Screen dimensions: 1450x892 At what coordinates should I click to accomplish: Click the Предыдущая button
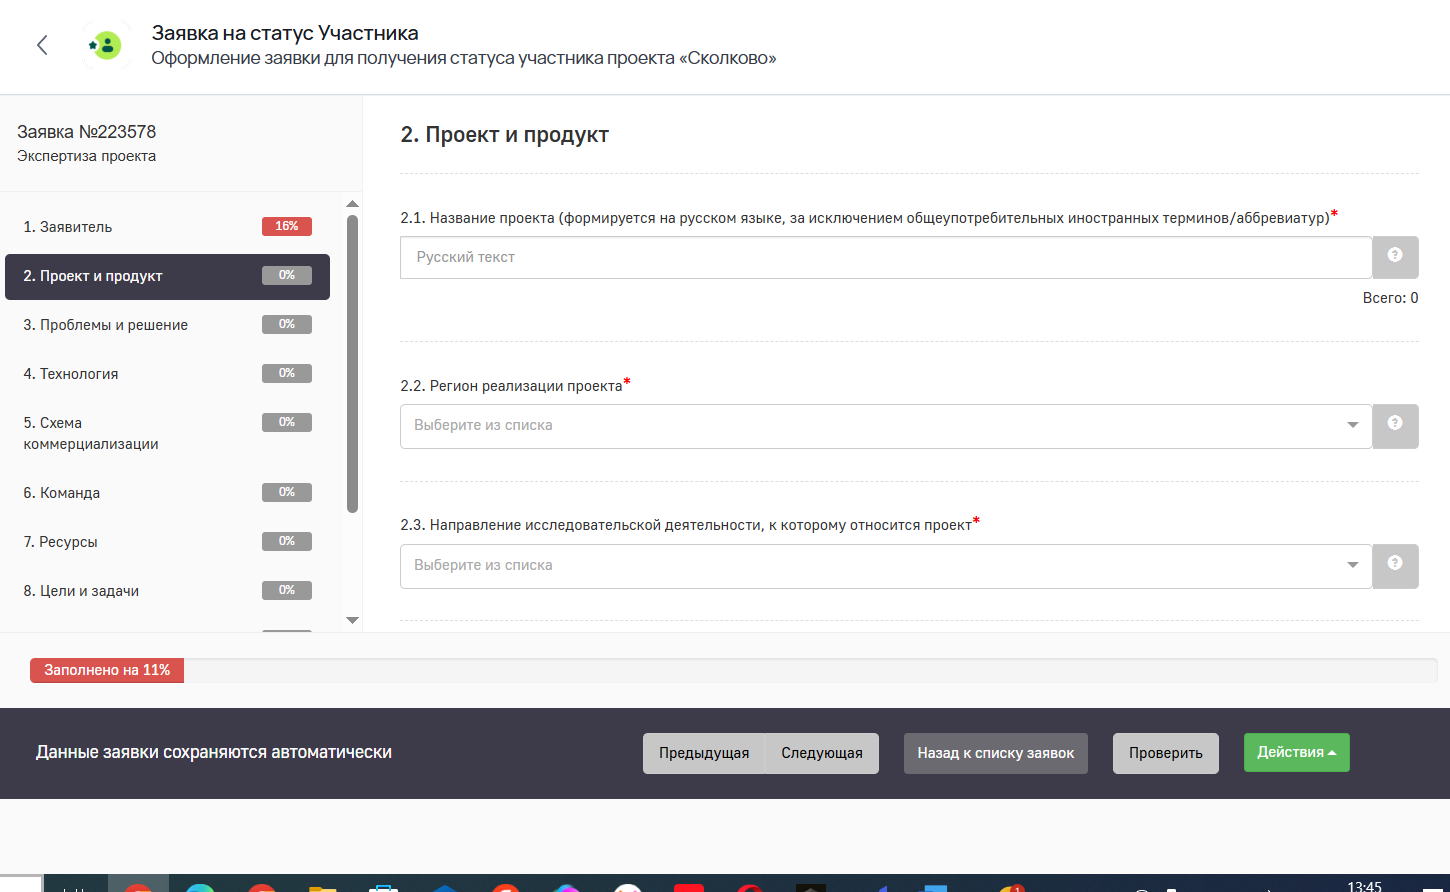click(704, 753)
